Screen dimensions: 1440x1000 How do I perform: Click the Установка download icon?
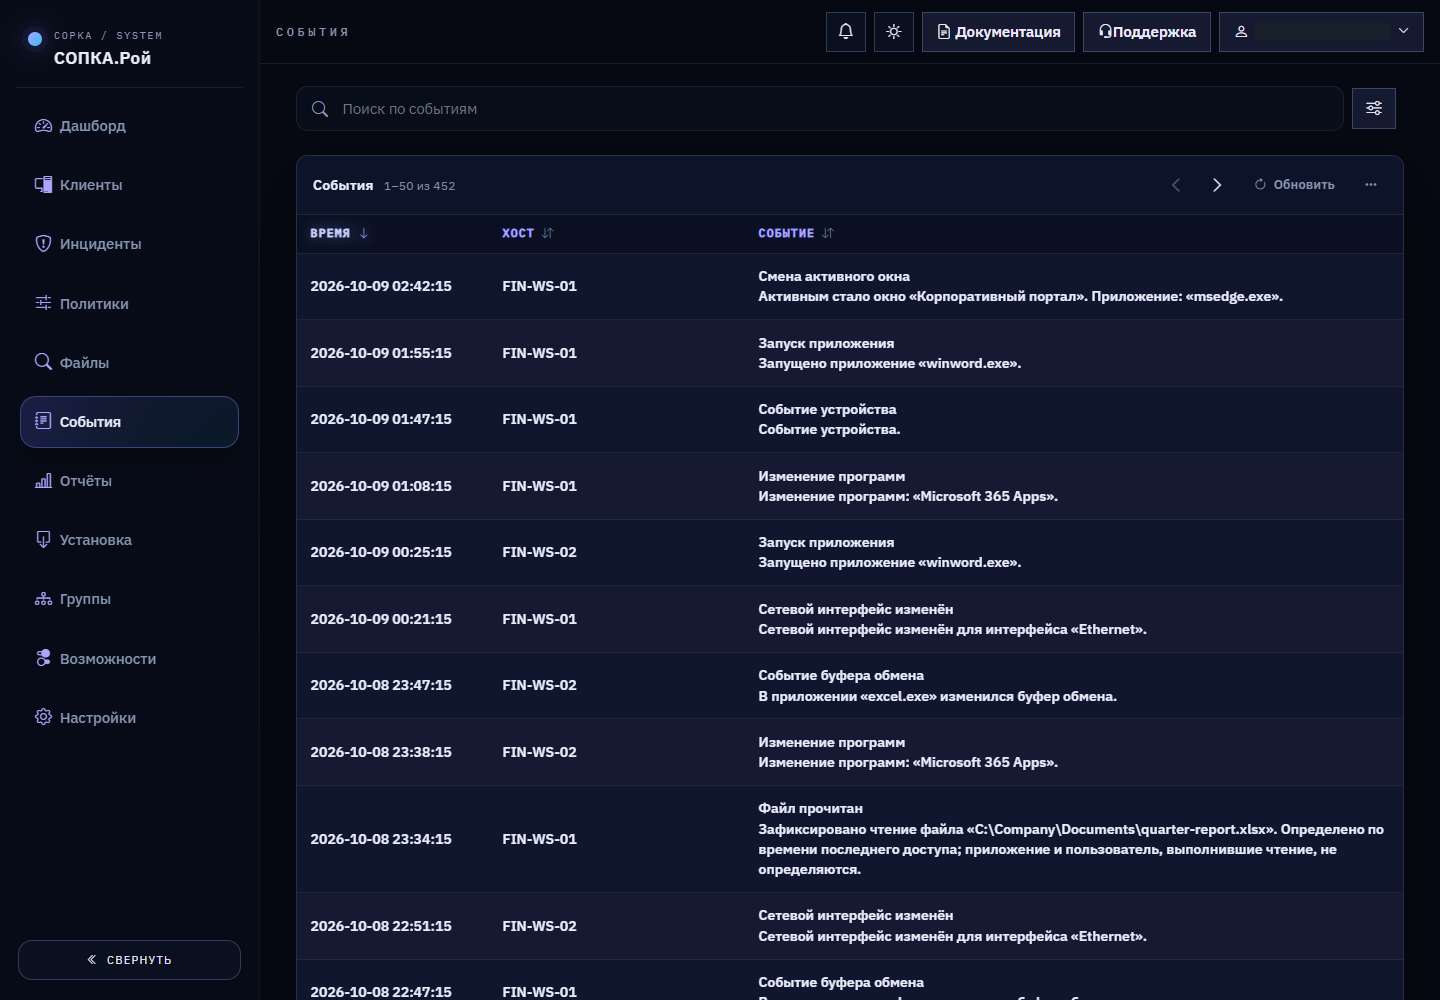coord(43,540)
